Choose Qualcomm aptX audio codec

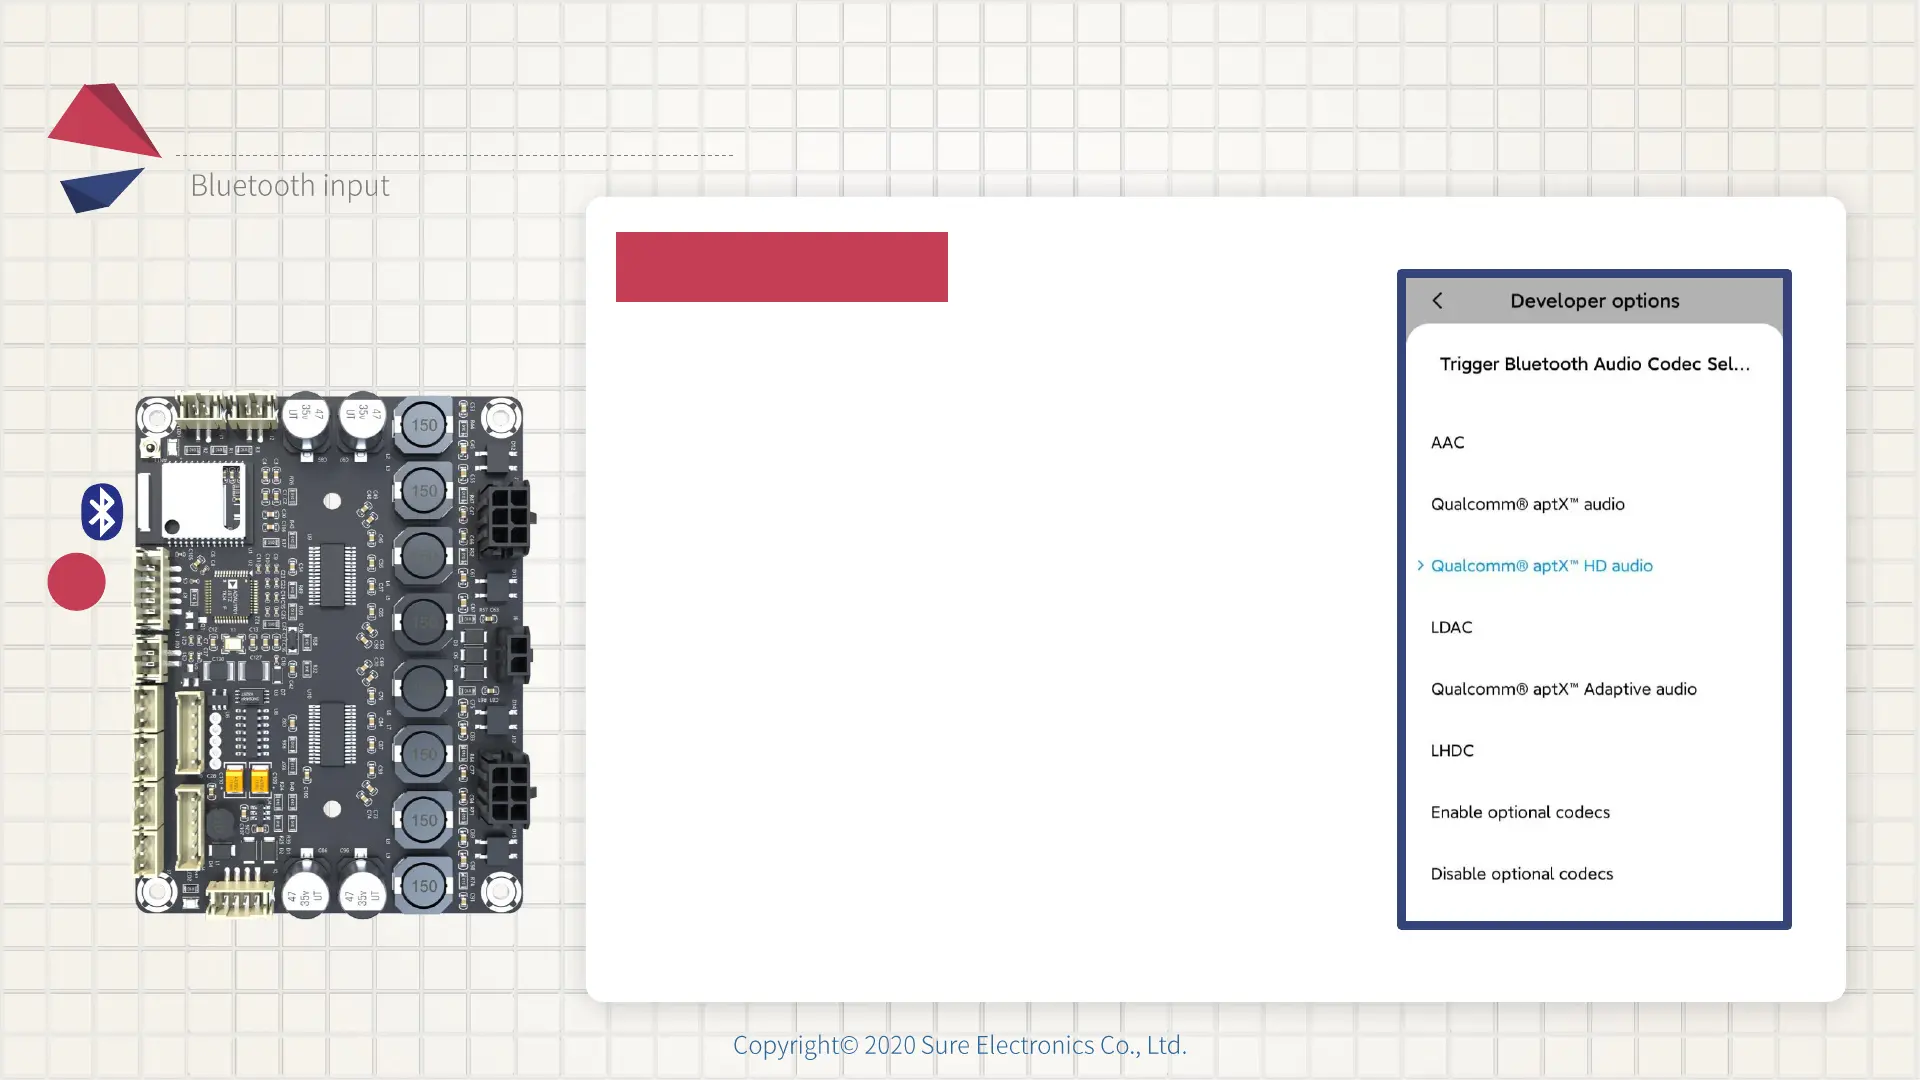point(1527,505)
